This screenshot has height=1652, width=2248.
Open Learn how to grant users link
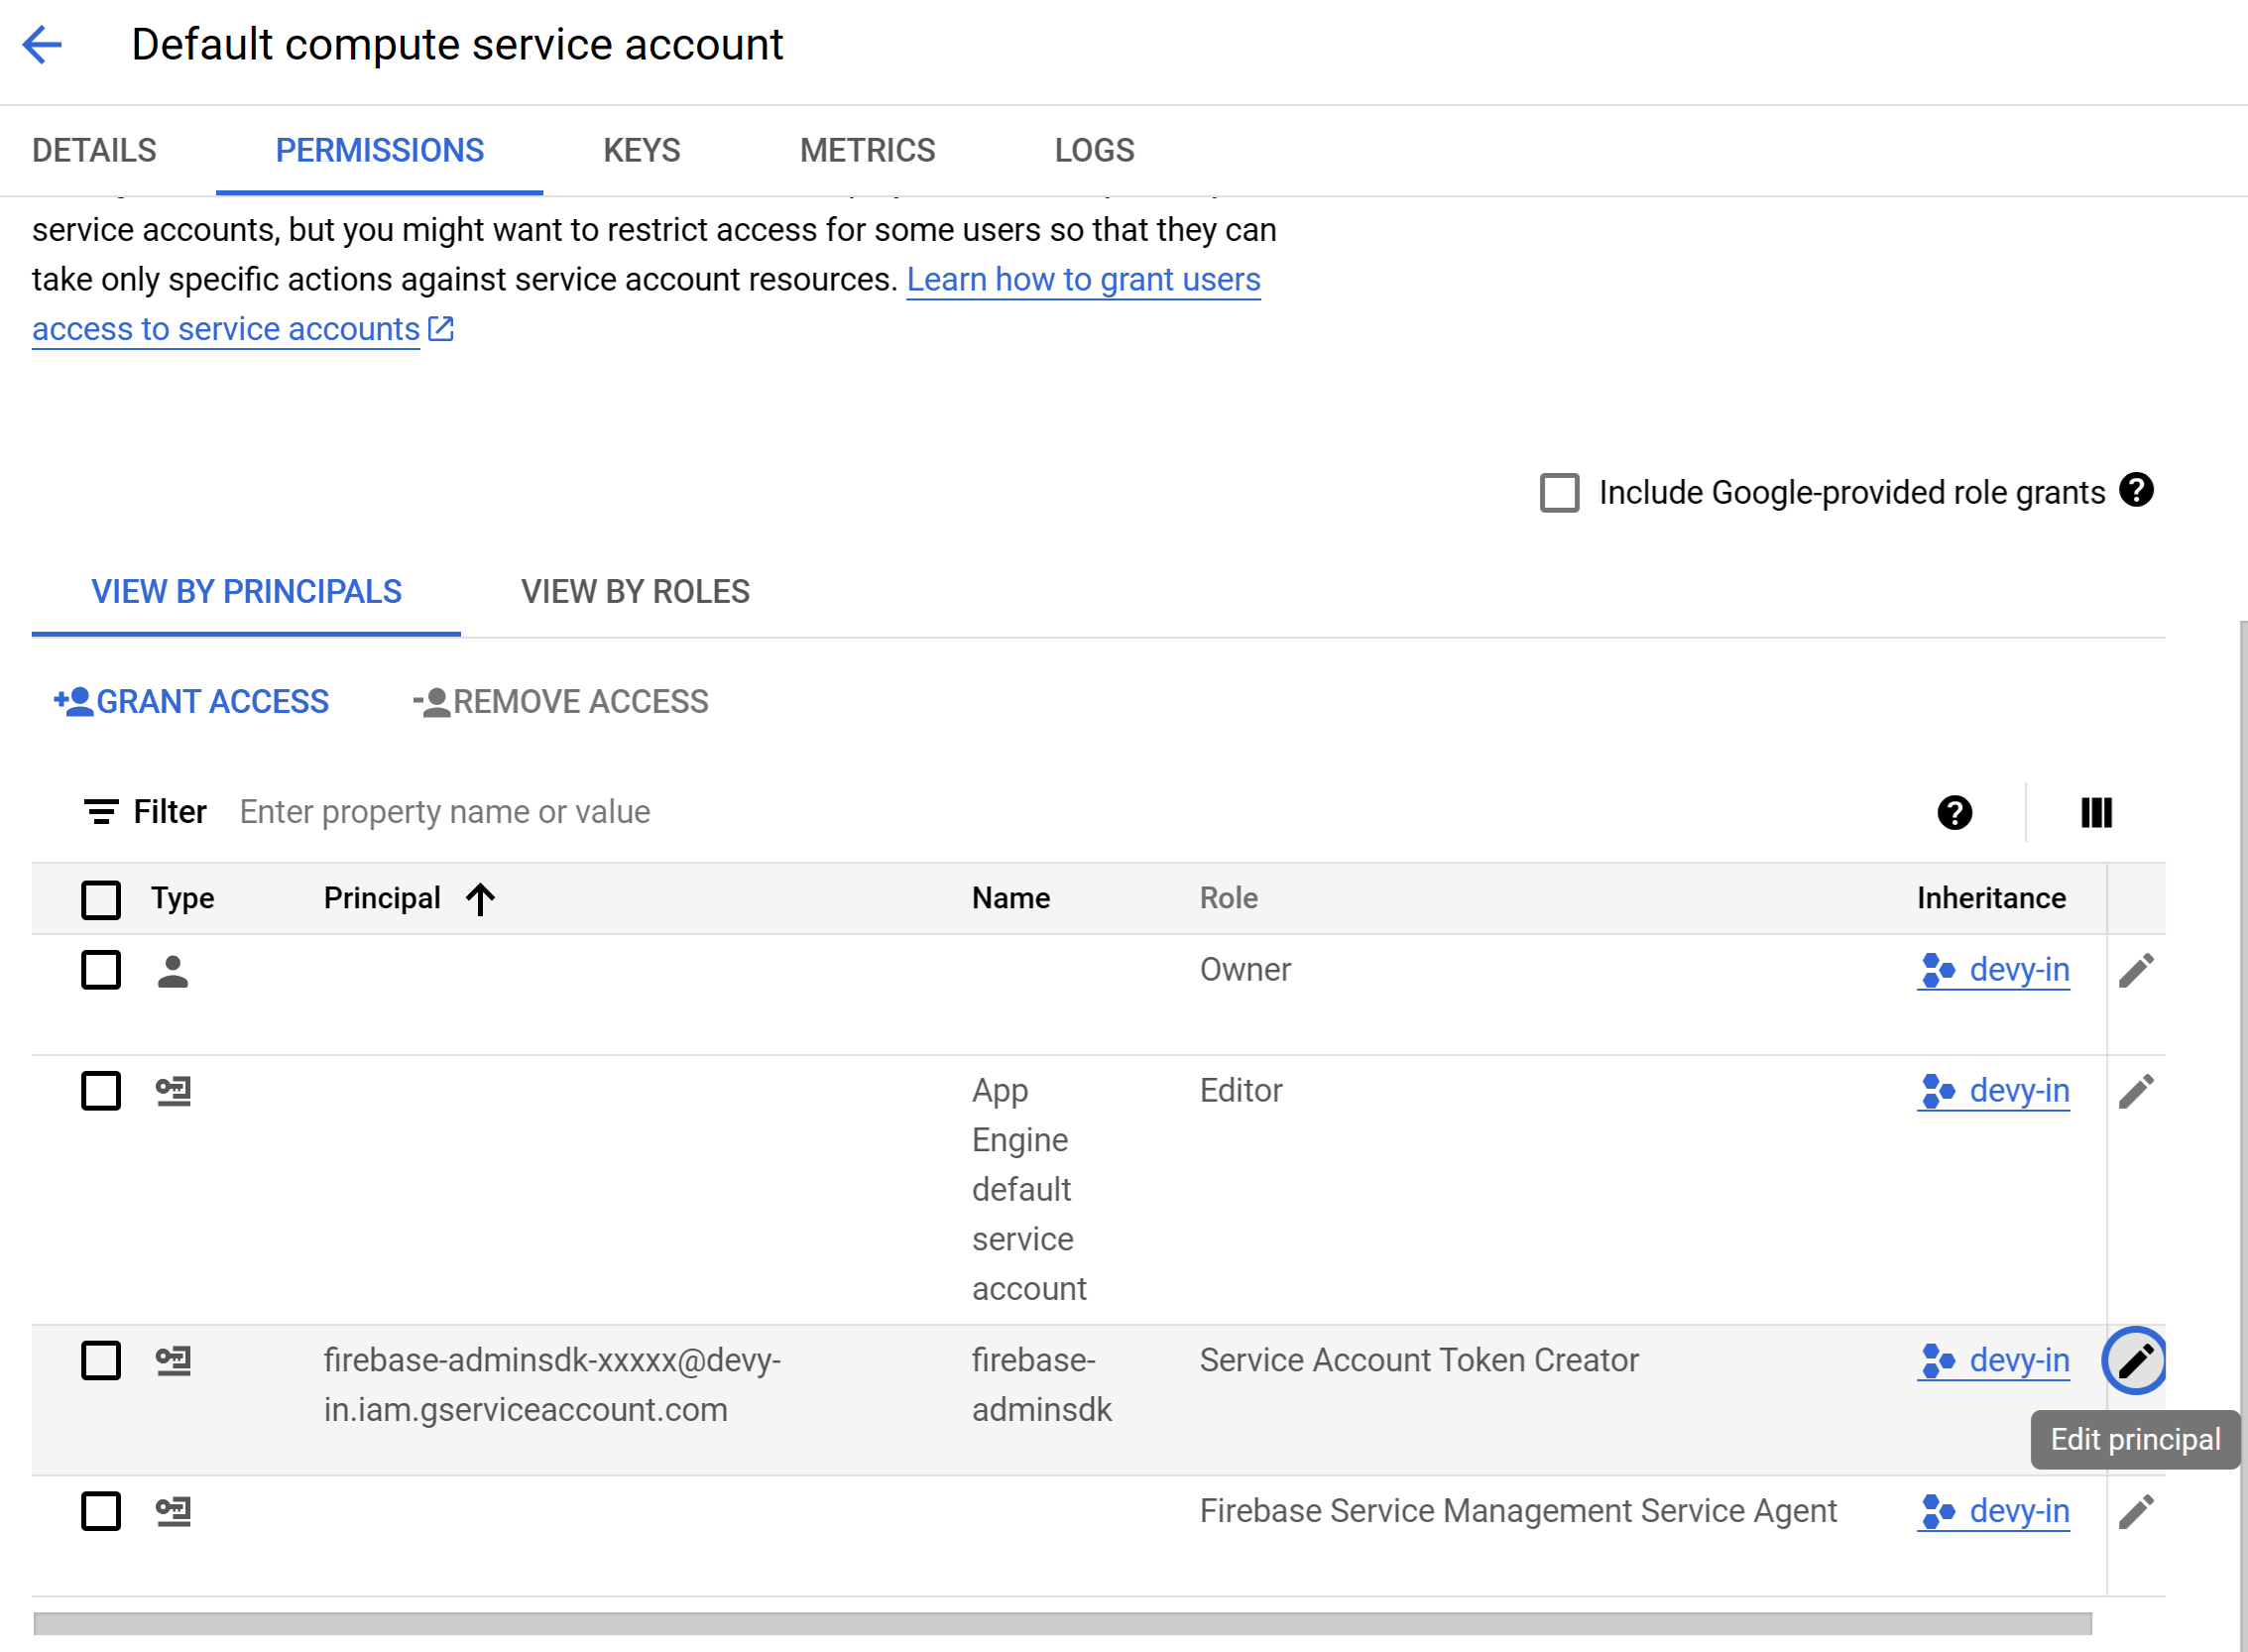pos(1083,280)
